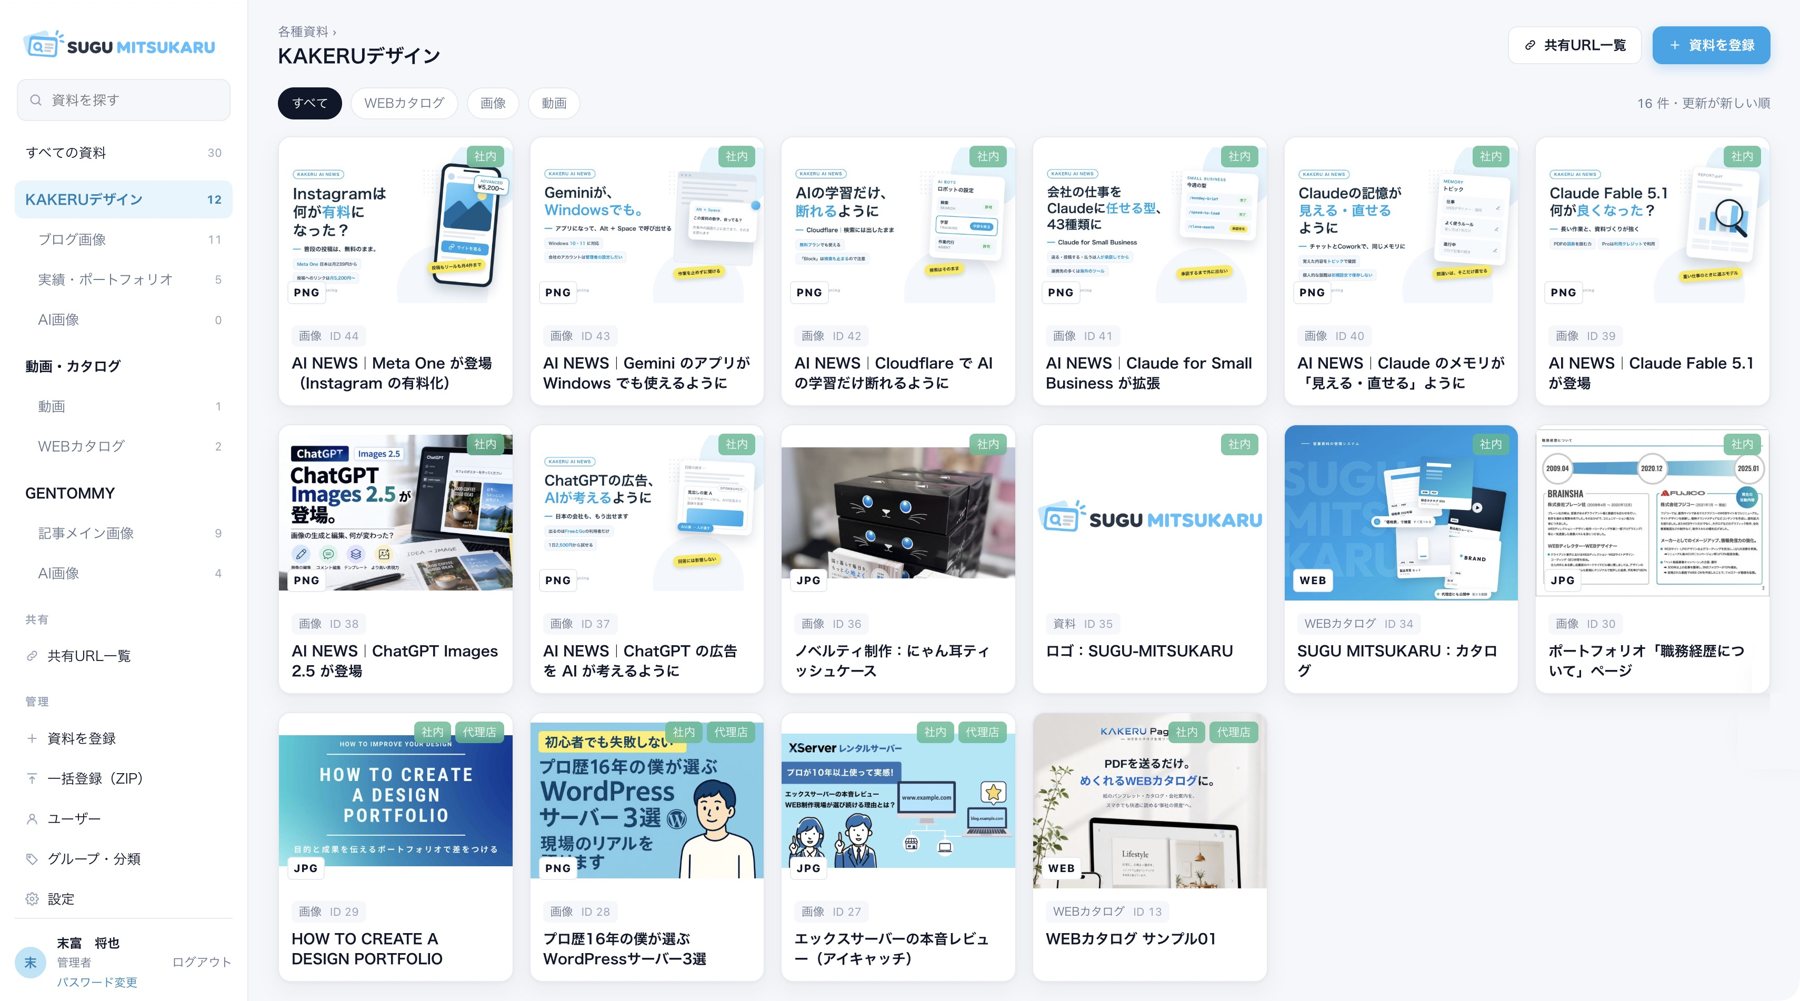Open 共有URL一覧 link in sidebar
The width and height of the screenshot is (1800, 1001).
click(124, 656)
